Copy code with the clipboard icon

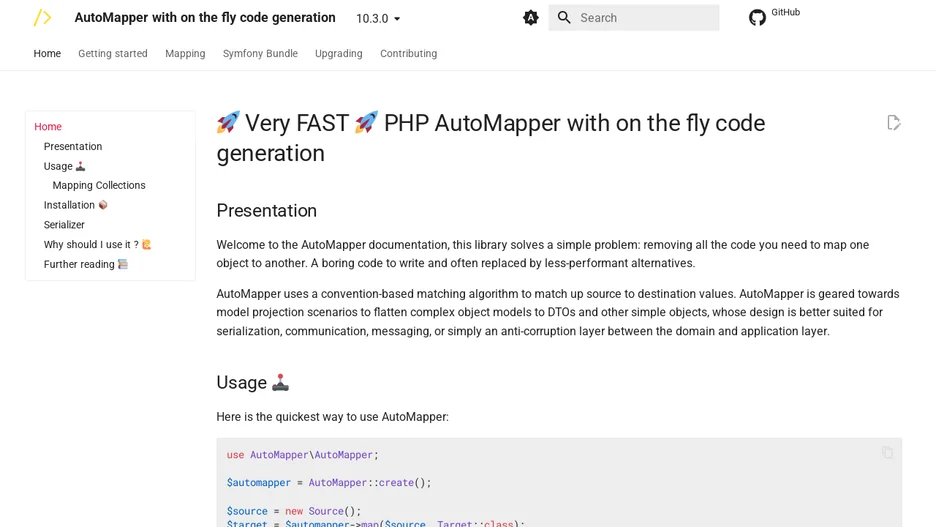(x=888, y=452)
